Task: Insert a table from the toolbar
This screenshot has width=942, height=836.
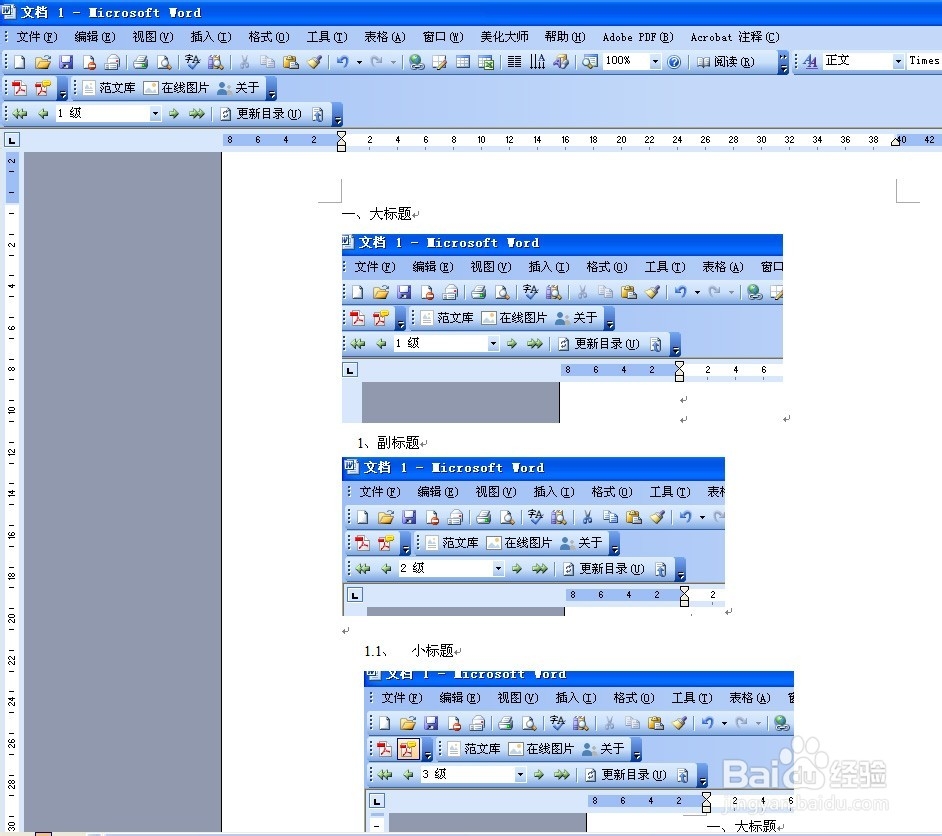Action: [x=463, y=62]
